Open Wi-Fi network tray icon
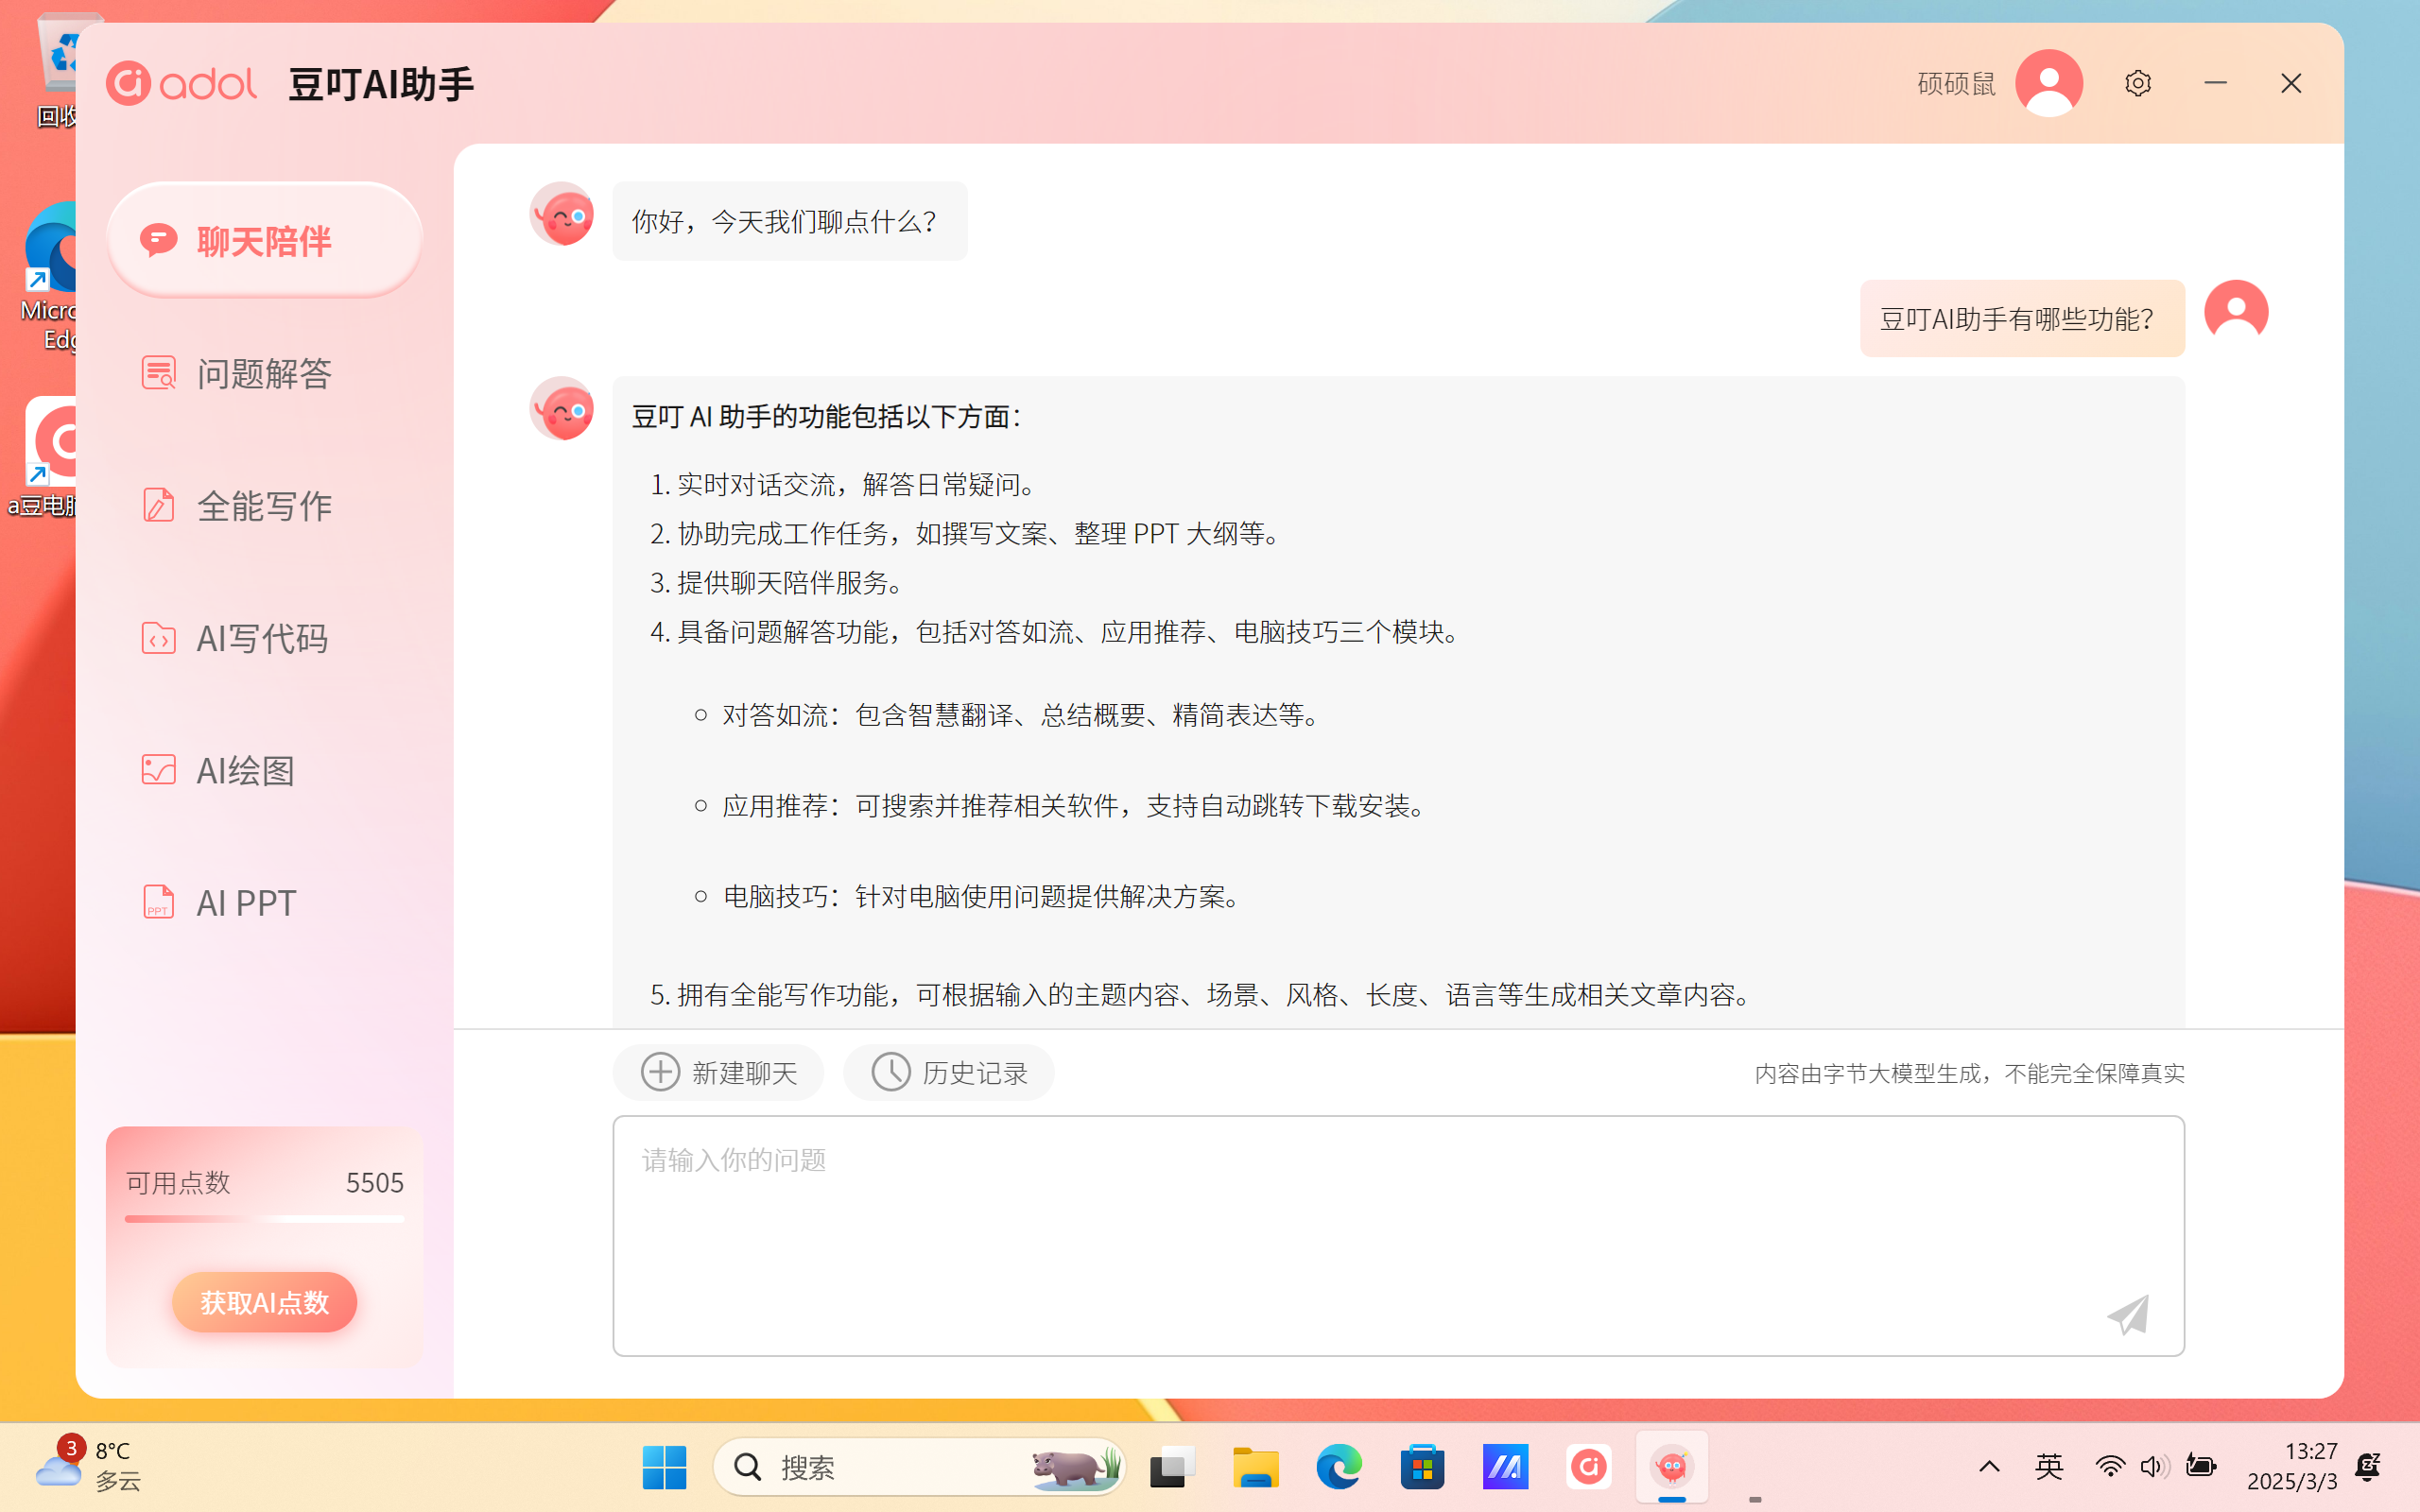The height and width of the screenshot is (1512, 2420). click(2110, 1467)
